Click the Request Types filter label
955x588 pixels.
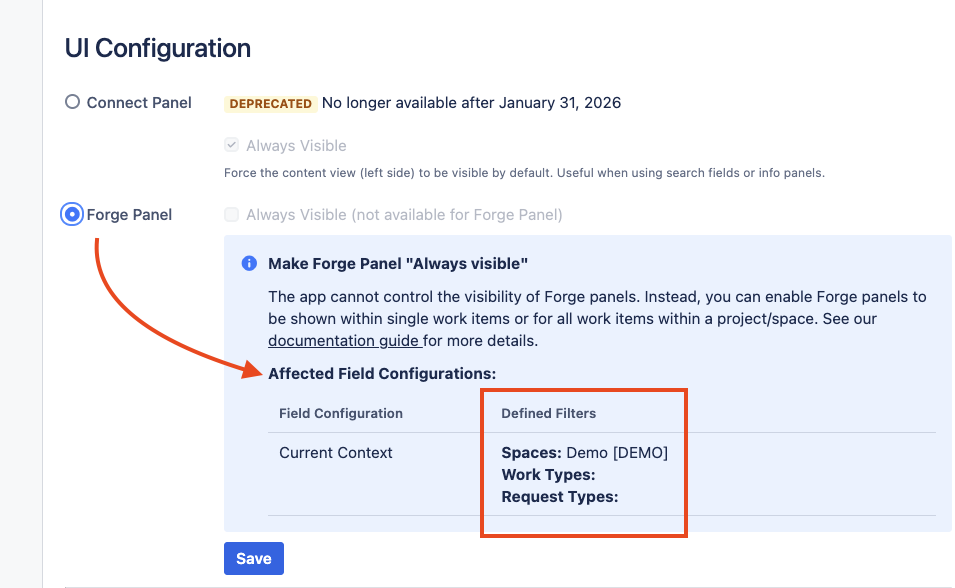click(x=559, y=496)
